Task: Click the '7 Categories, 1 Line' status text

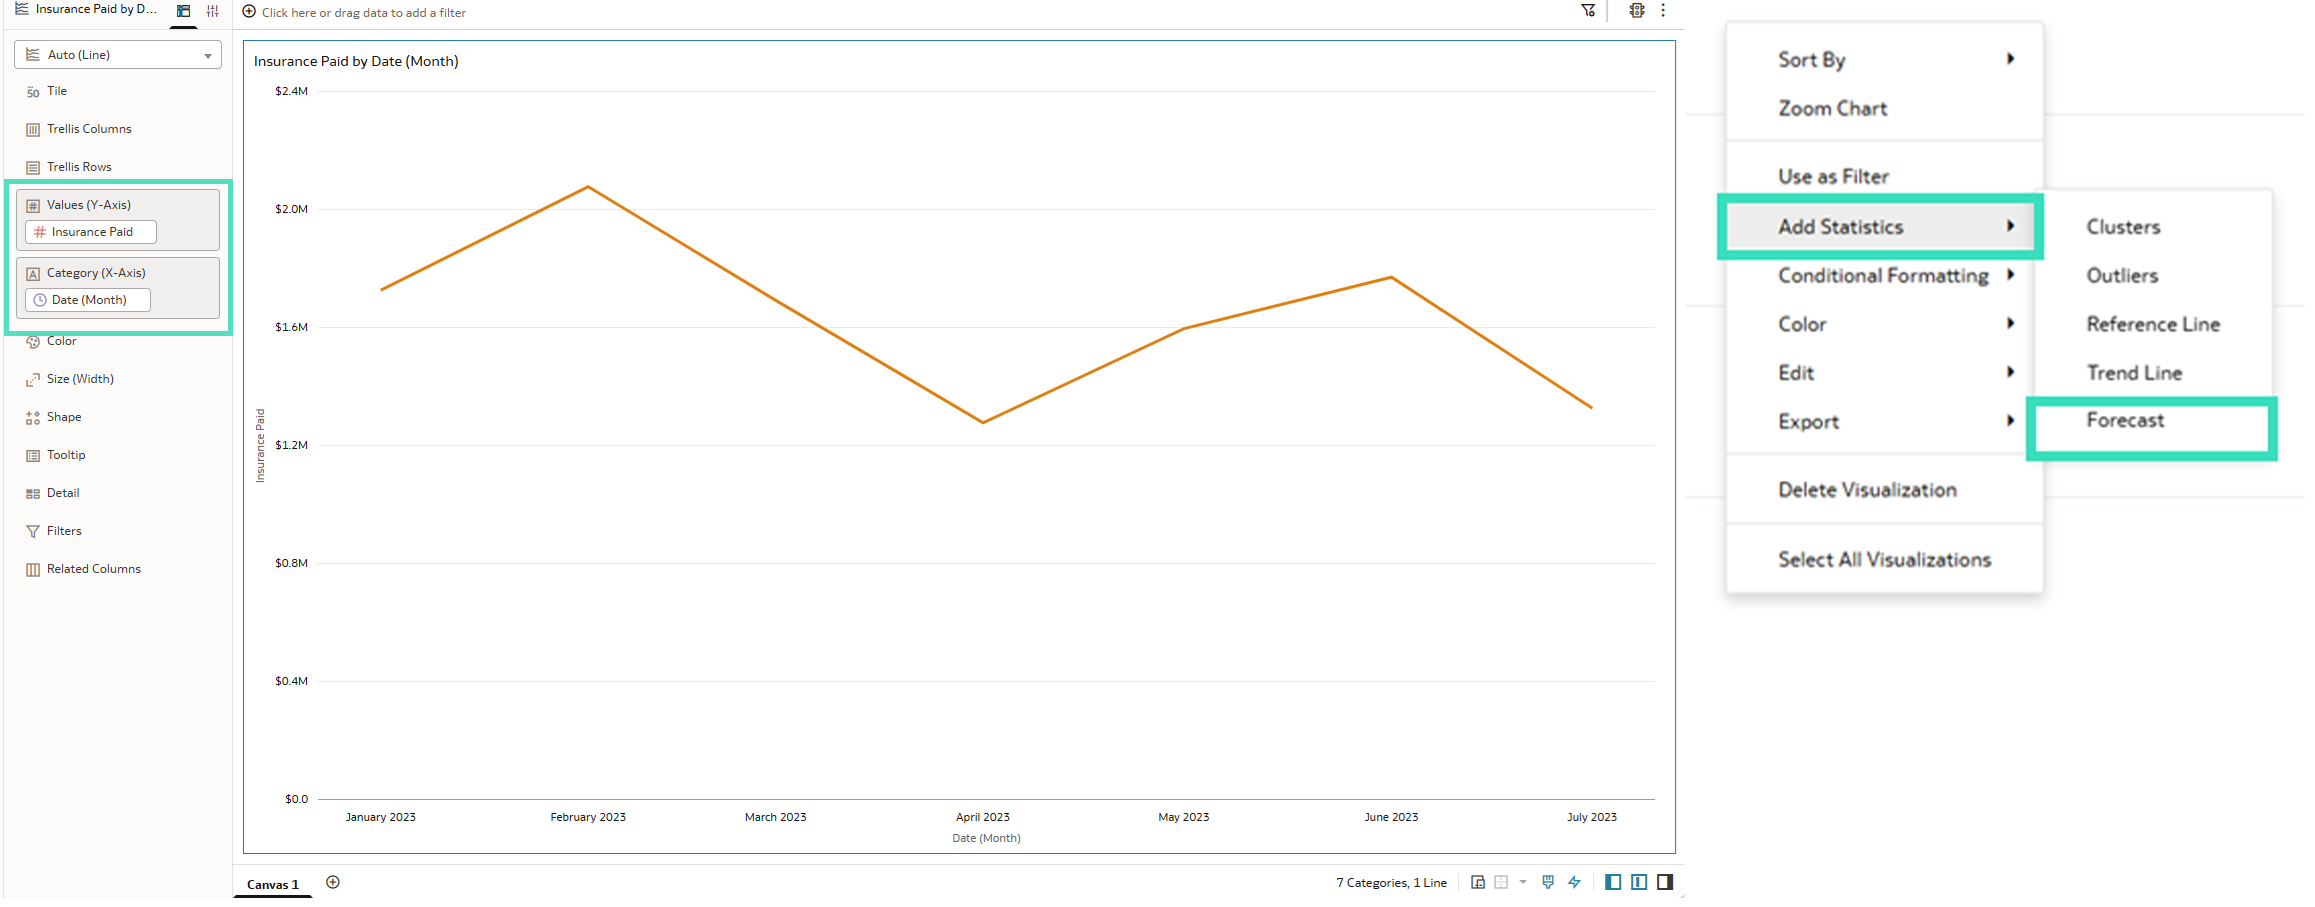Action: tap(1391, 884)
